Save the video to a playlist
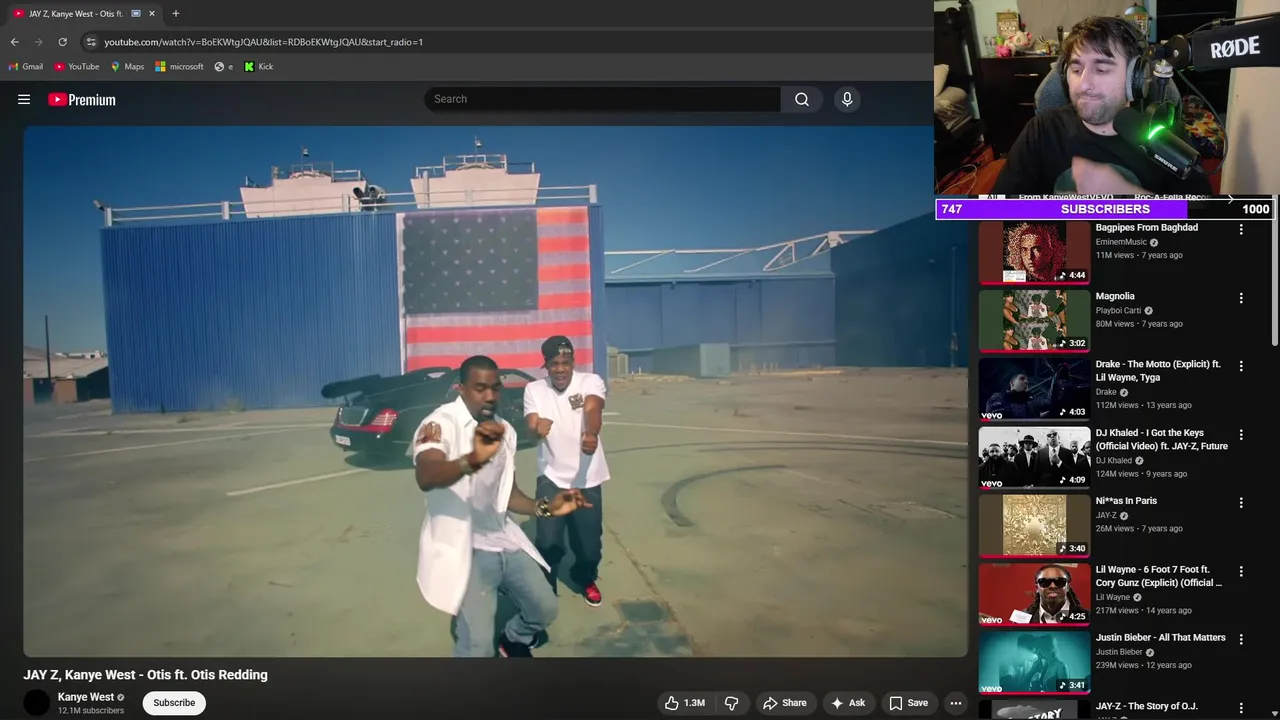This screenshot has height=720, width=1280. point(909,703)
